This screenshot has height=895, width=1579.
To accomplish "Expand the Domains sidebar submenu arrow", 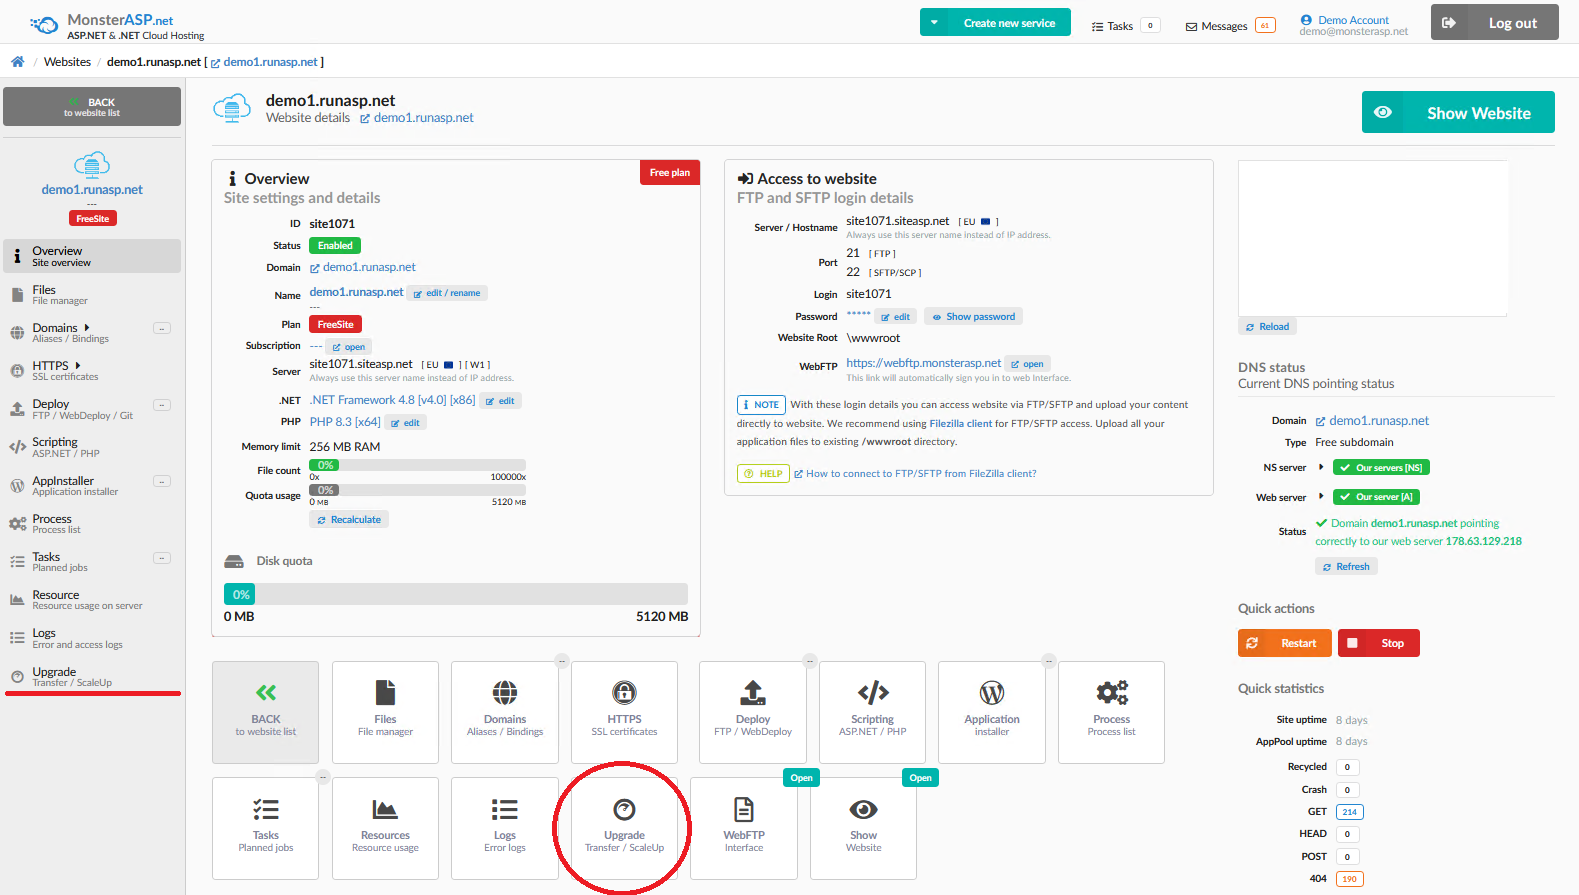I will [87, 327].
